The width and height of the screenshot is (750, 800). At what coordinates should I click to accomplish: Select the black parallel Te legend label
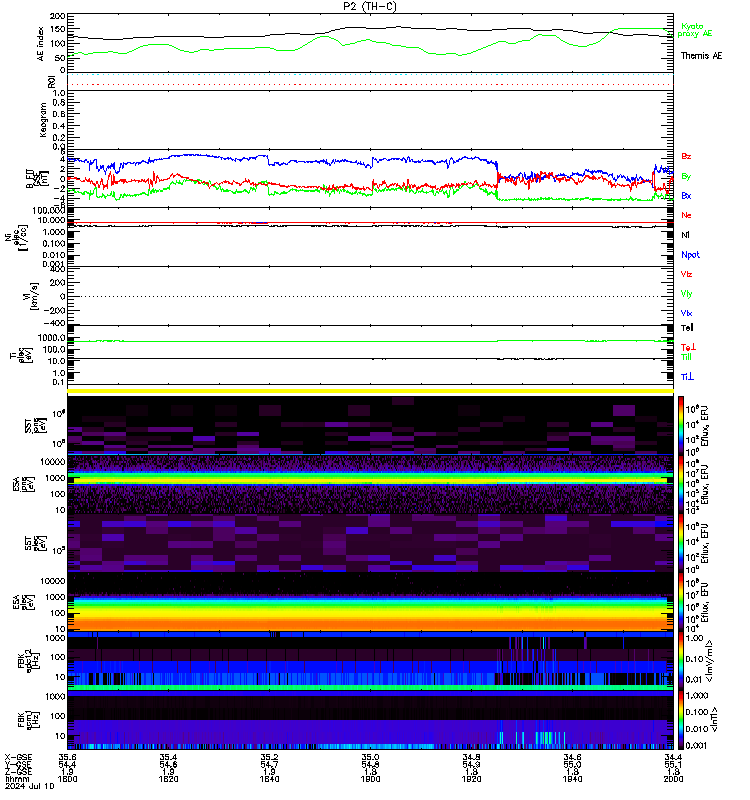point(687,328)
